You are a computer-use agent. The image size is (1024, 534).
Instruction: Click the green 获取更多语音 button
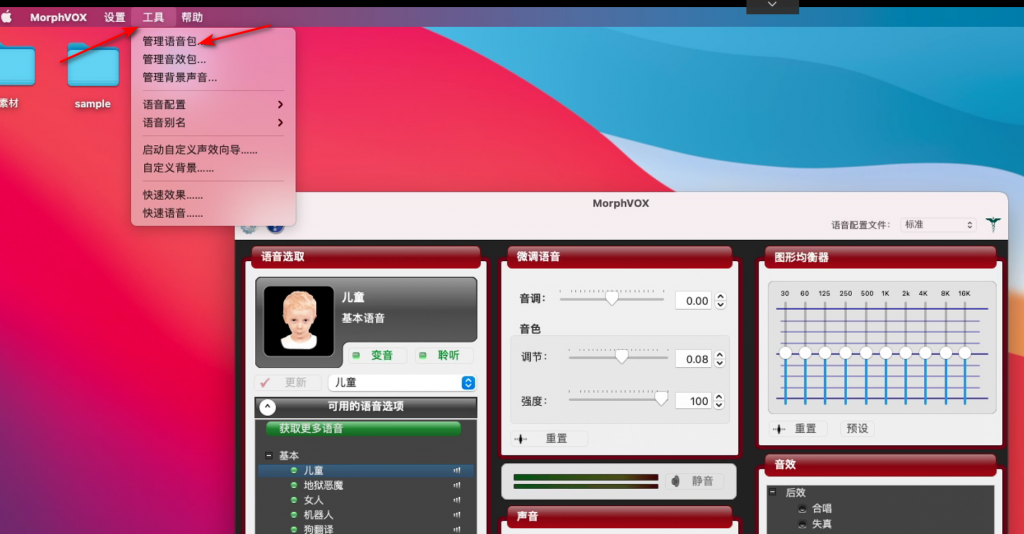363,429
